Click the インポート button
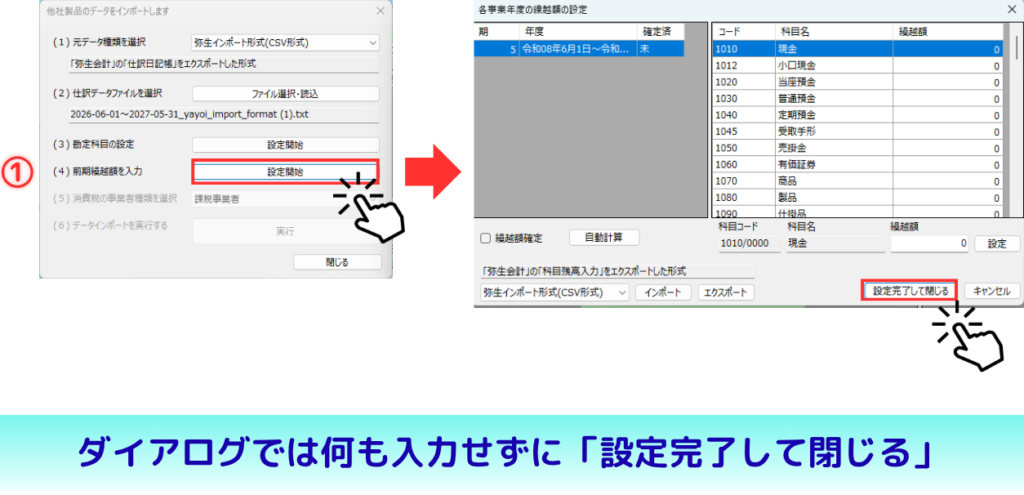The width and height of the screenshot is (1024, 495). click(663, 293)
